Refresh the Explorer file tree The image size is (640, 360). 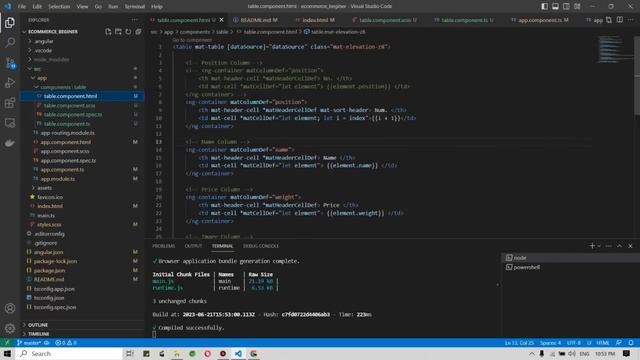(128, 31)
